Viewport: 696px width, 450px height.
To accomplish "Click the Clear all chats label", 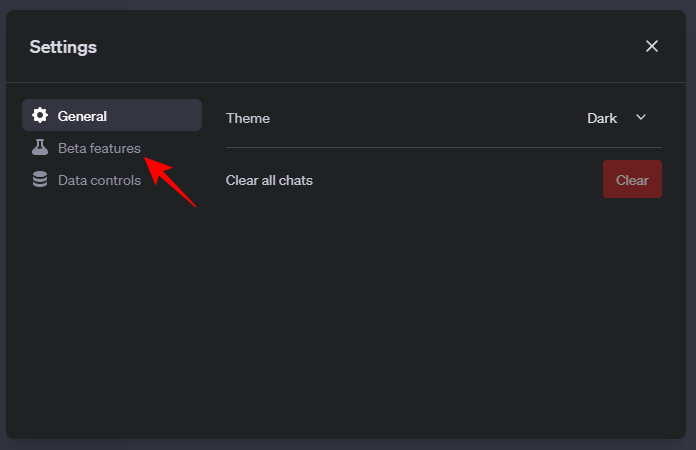I will (x=269, y=180).
